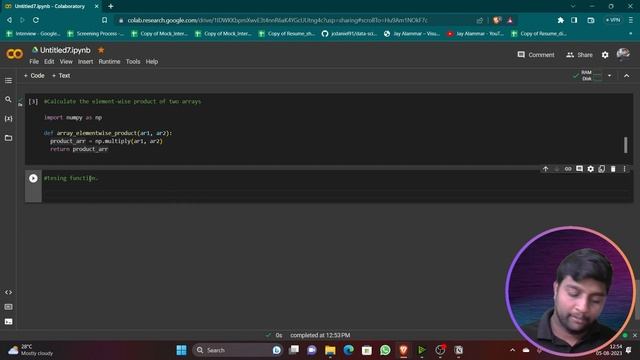The width and height of the screenshot is (640, 360).
Task: Bookmark this page icon
Action: (104, 20)
